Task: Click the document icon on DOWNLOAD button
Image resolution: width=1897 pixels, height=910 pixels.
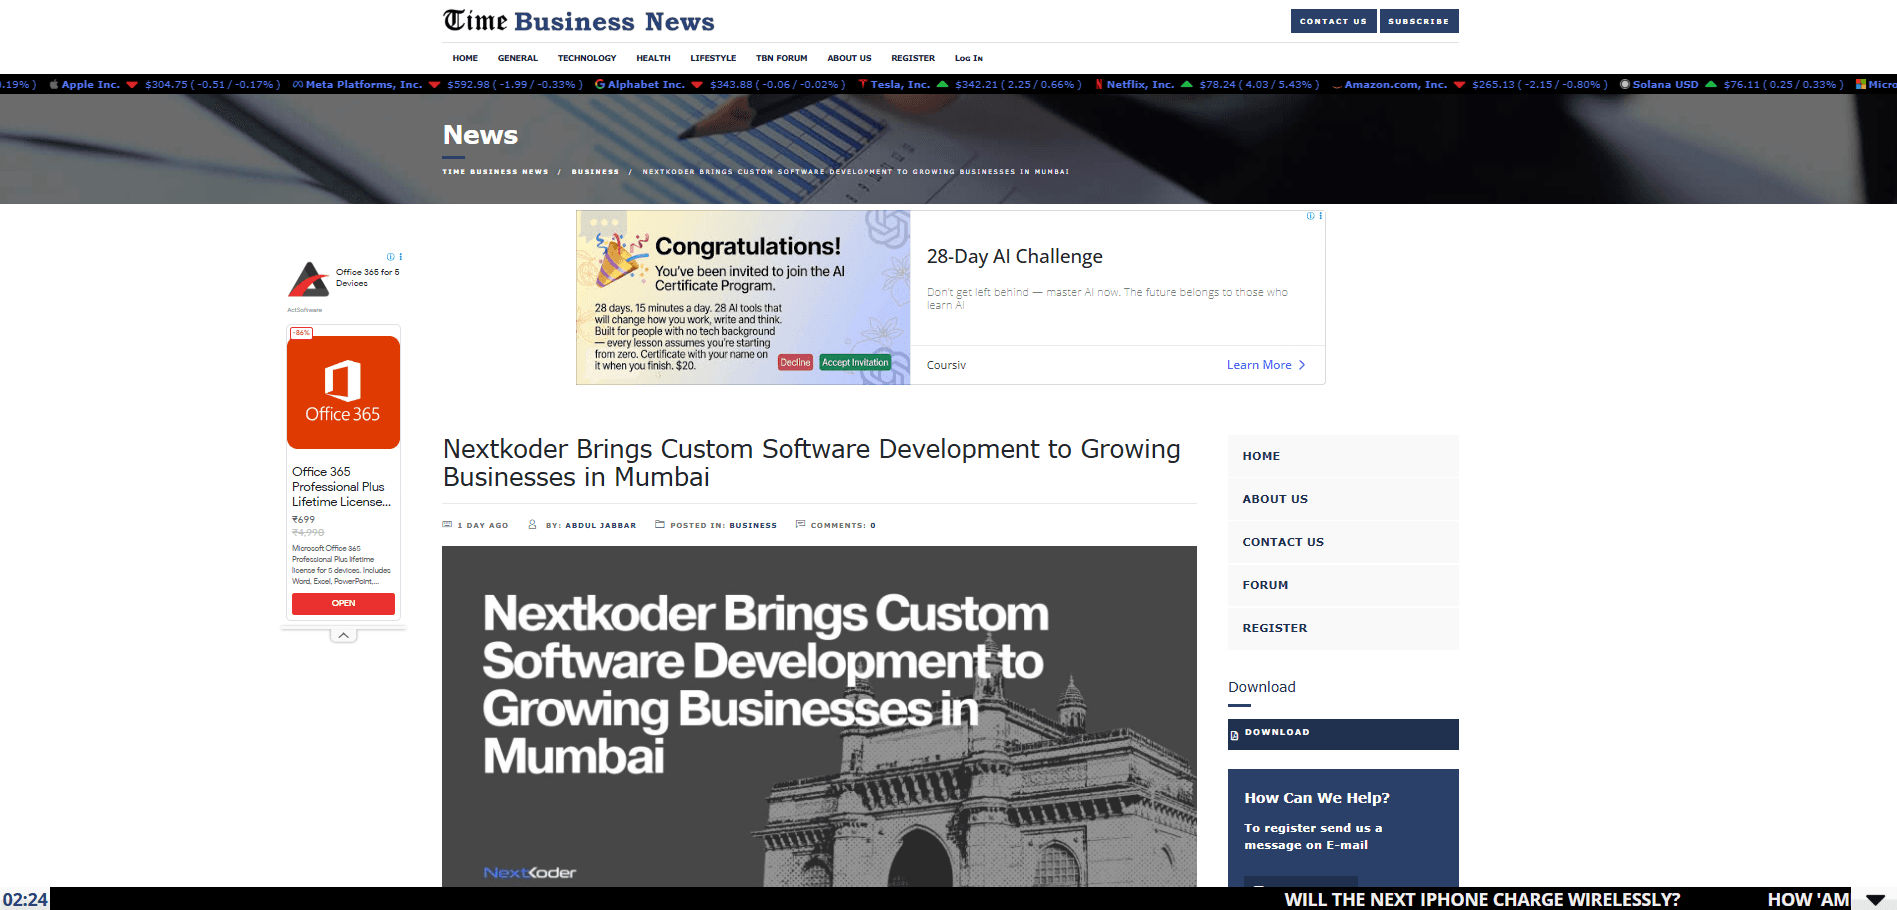Action: point(1234,736)
